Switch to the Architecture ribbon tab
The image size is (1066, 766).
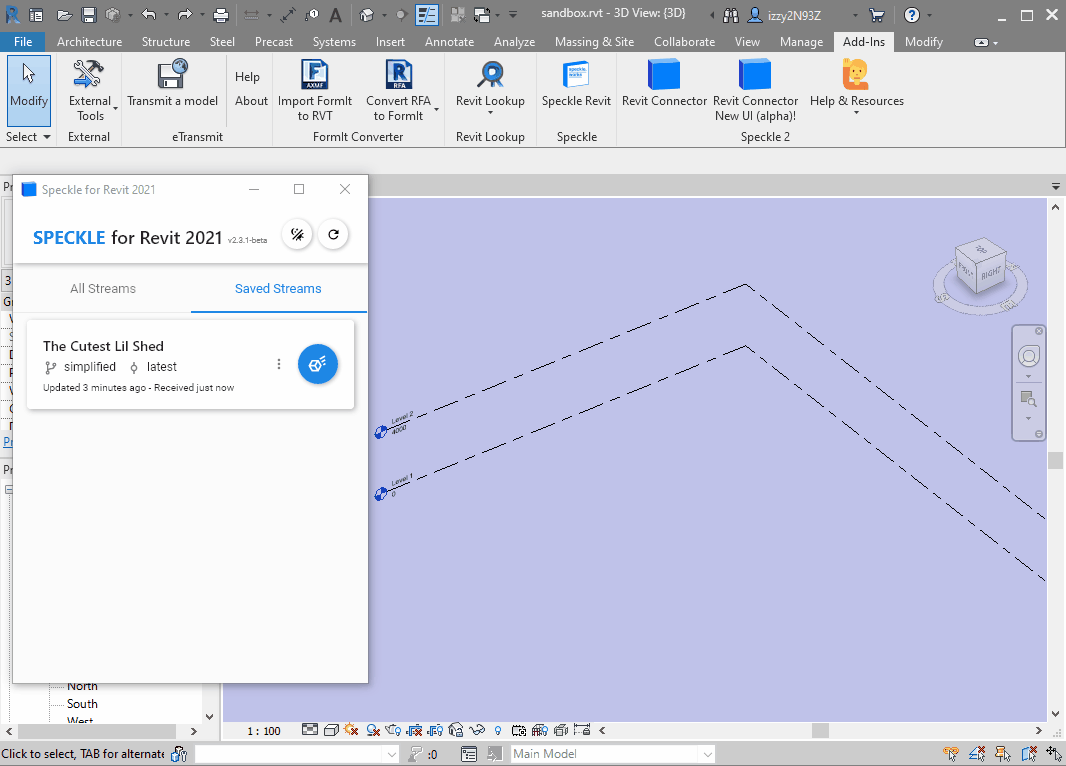tap(90, 41)
